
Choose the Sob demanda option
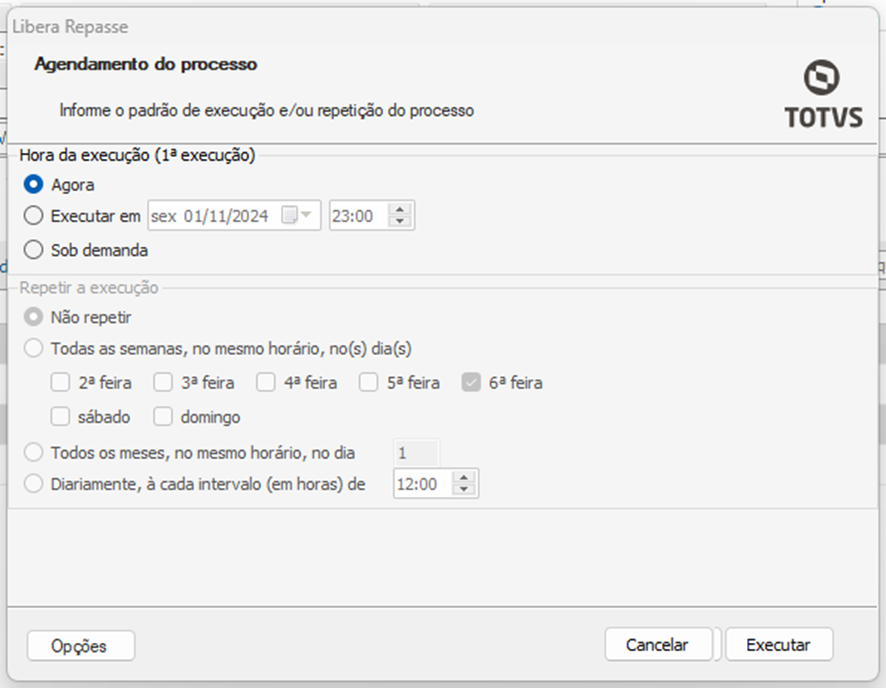point(34,250)
